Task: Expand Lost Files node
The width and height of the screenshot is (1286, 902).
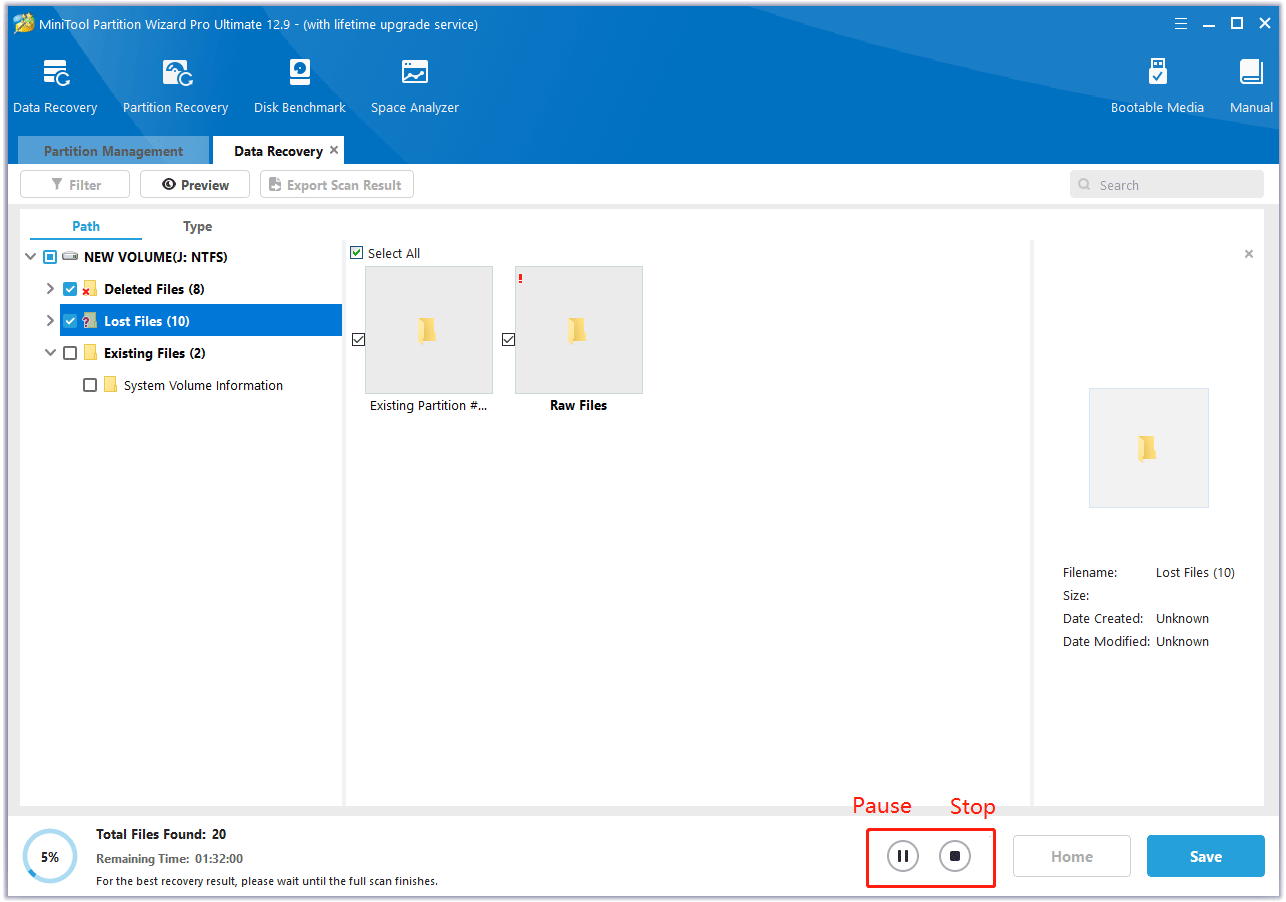Action: [50, 321]
